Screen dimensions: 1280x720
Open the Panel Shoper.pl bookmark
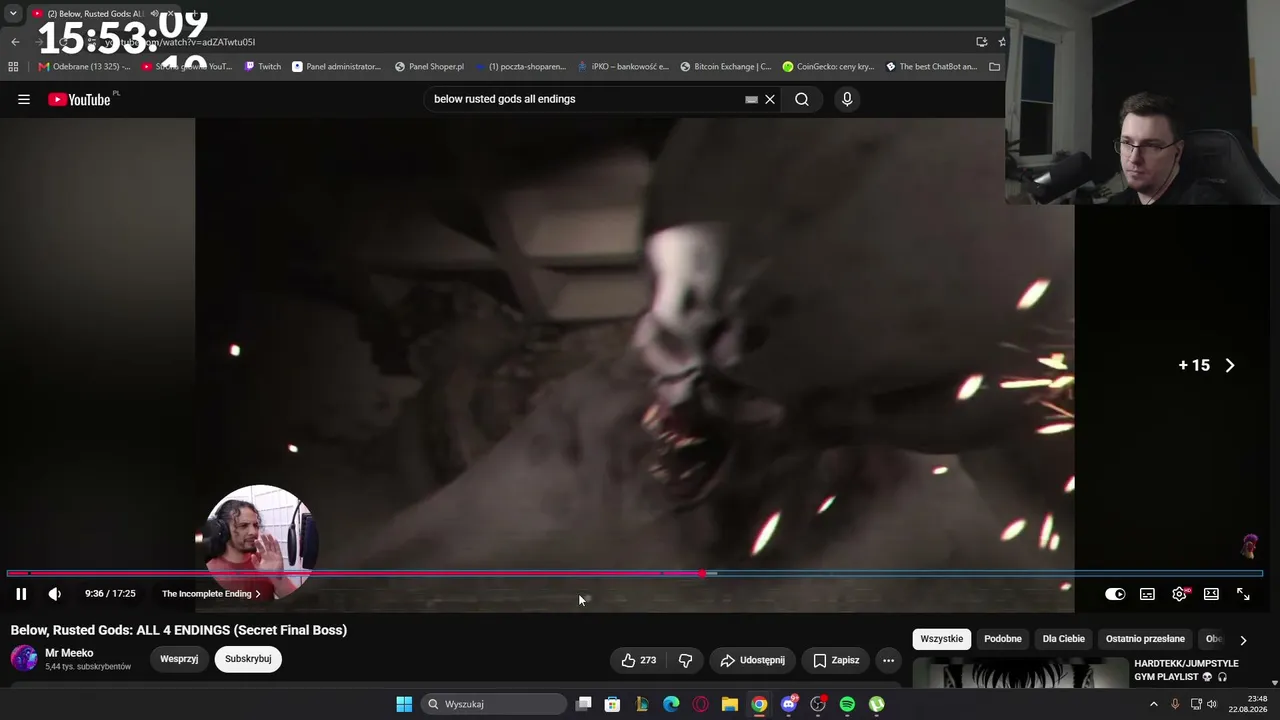[x=429, y=67]
